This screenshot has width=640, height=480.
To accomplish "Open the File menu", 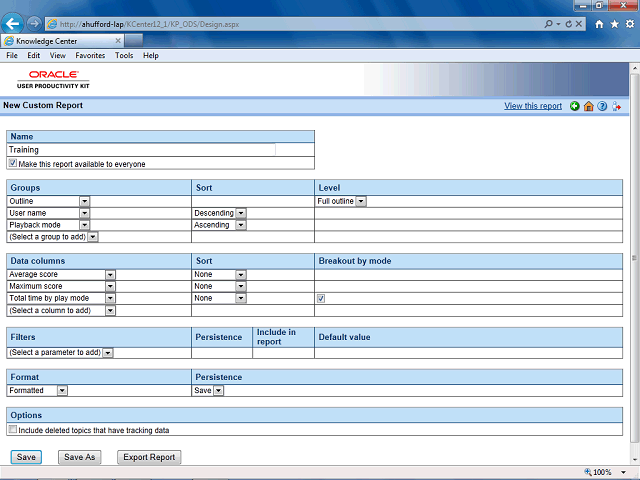I will (12, 56).
